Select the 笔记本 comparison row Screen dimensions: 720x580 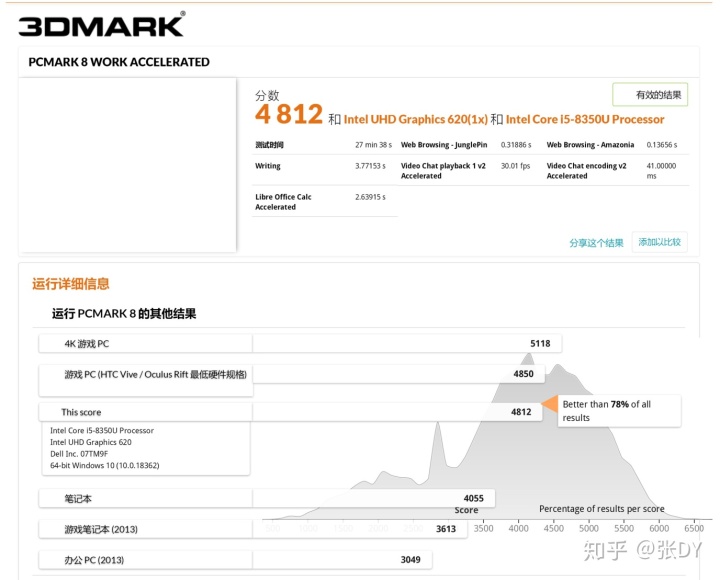[x=267, y=498]
